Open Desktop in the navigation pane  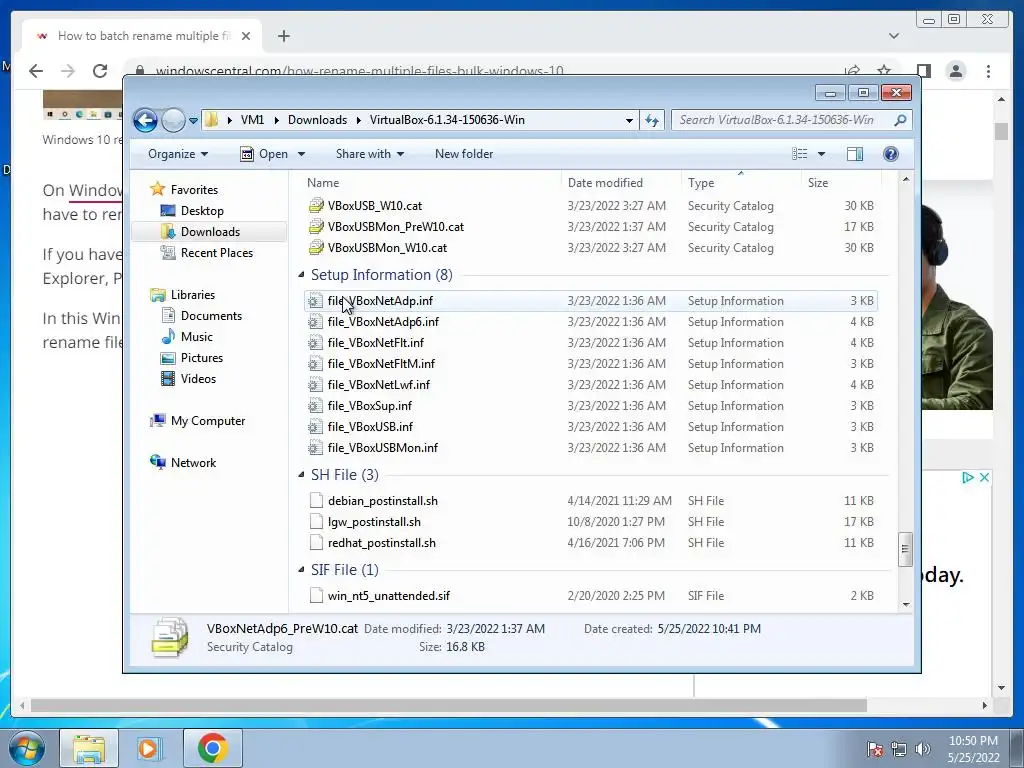click(202, 210)
